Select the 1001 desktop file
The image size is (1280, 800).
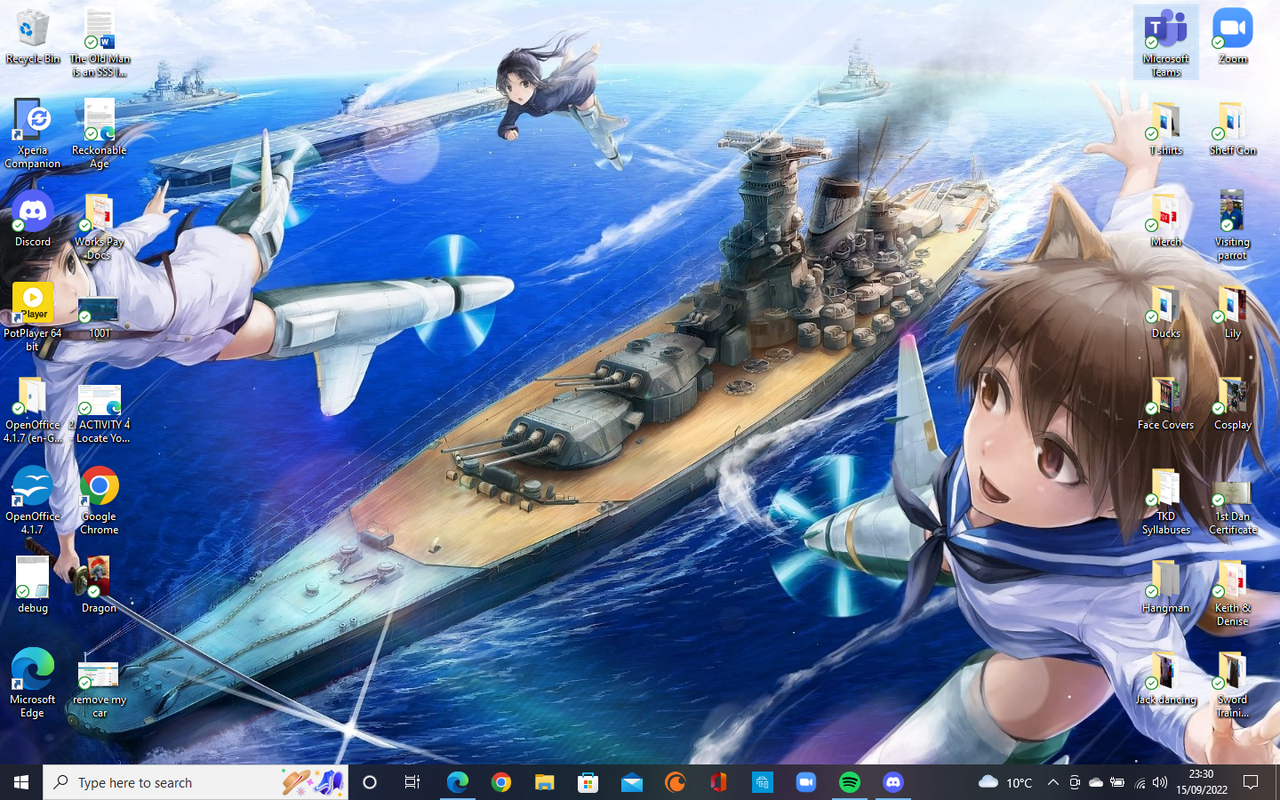click(99, 317)
